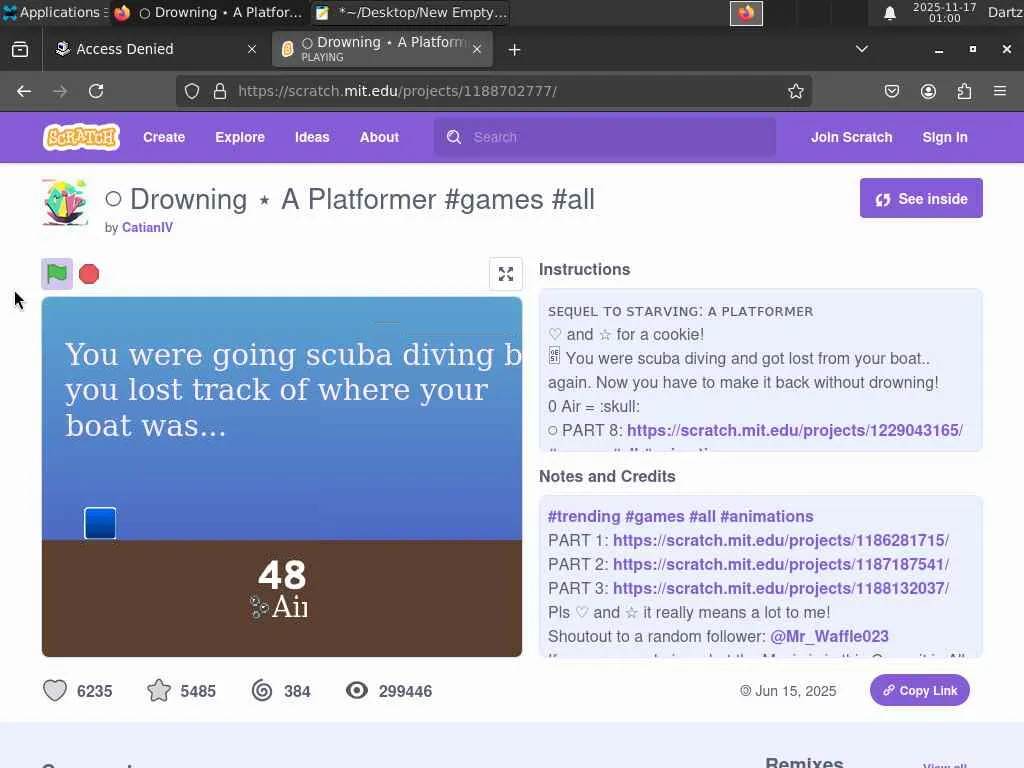Image resolution: width=1024 pixels, height=768 pixels.
Task: Click the Firefox workspace thumbnail in top panel
Action: (x=746, y=13)
